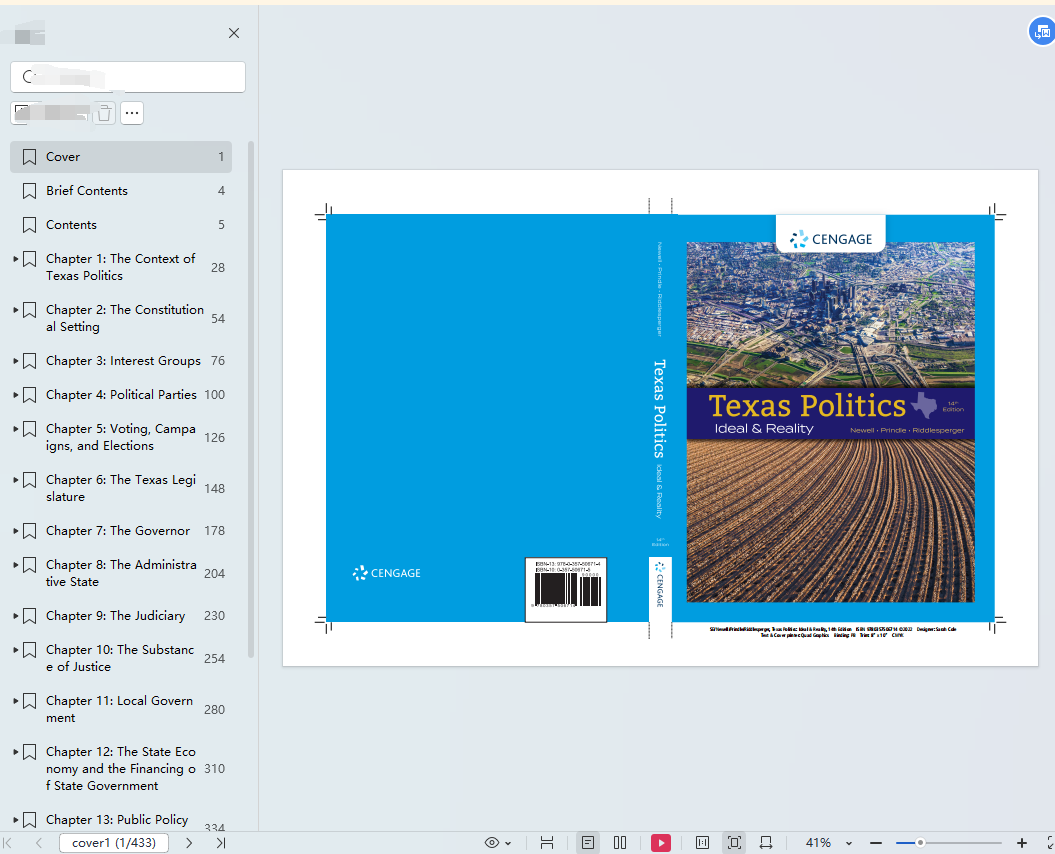This screenshot has height=854, width=1055.
Task: Open the bookmark more options menu
Action: point(132,113)
